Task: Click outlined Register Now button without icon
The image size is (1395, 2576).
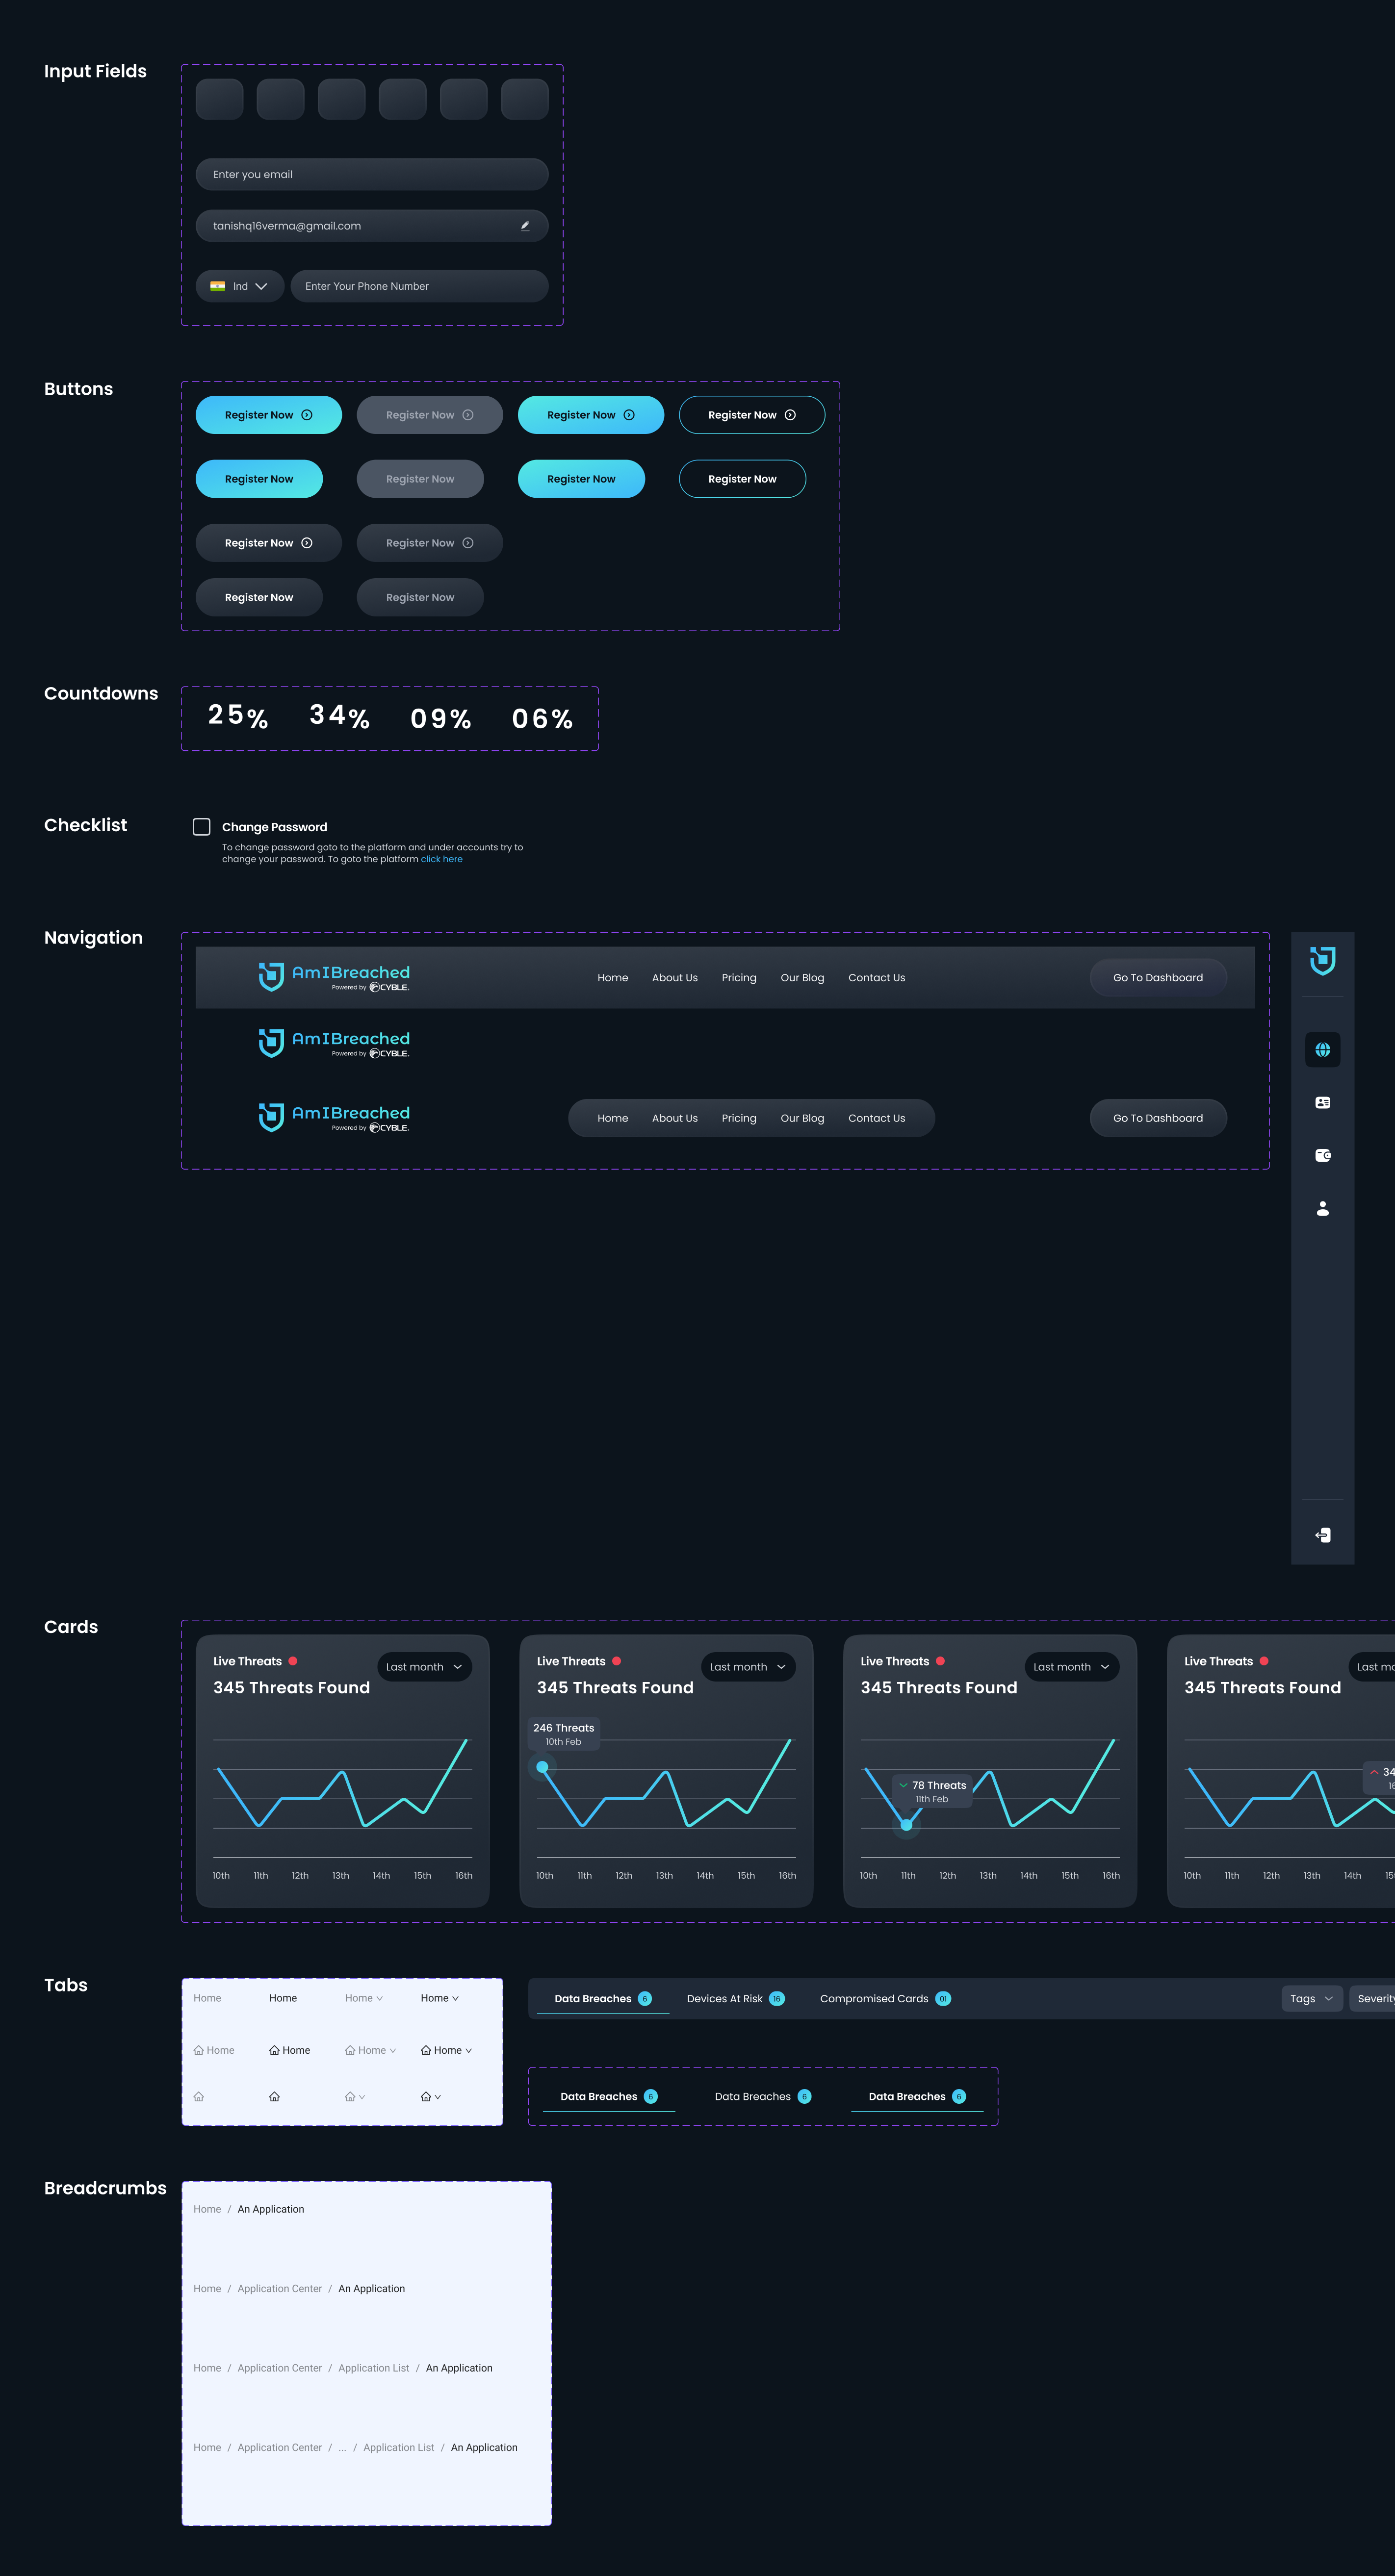Action: click(742, 479)
